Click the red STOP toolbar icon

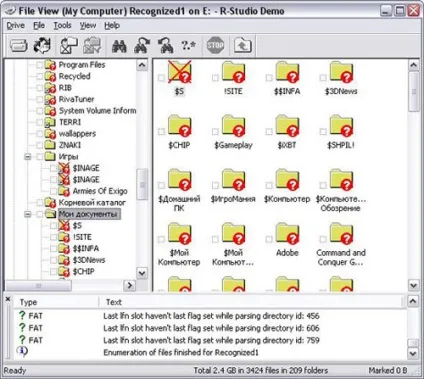click(215, 45)
